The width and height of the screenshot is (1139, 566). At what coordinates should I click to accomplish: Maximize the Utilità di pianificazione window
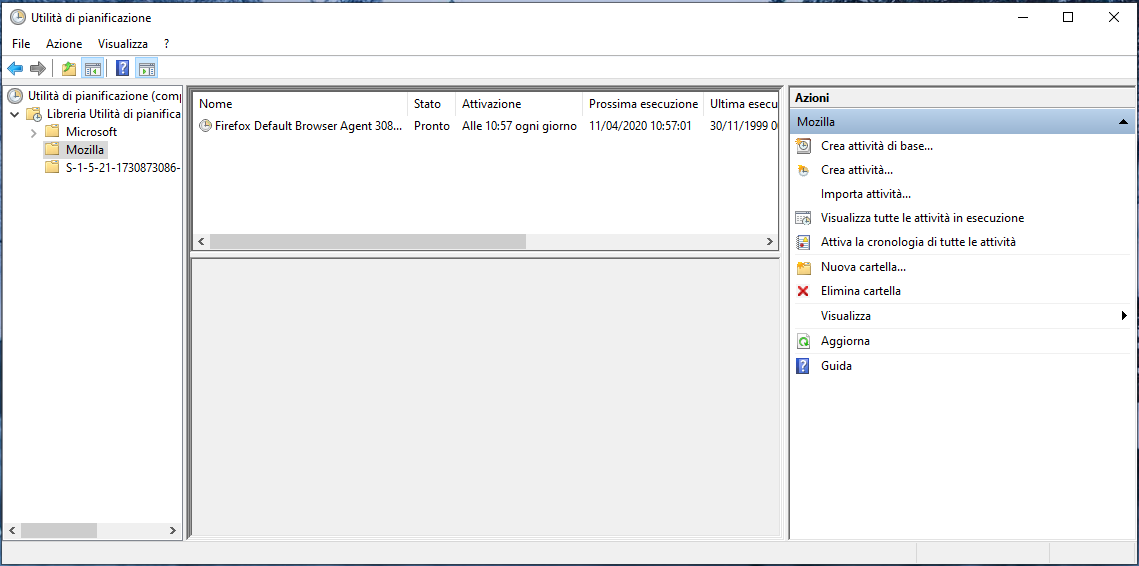[x=1068, y=17]
